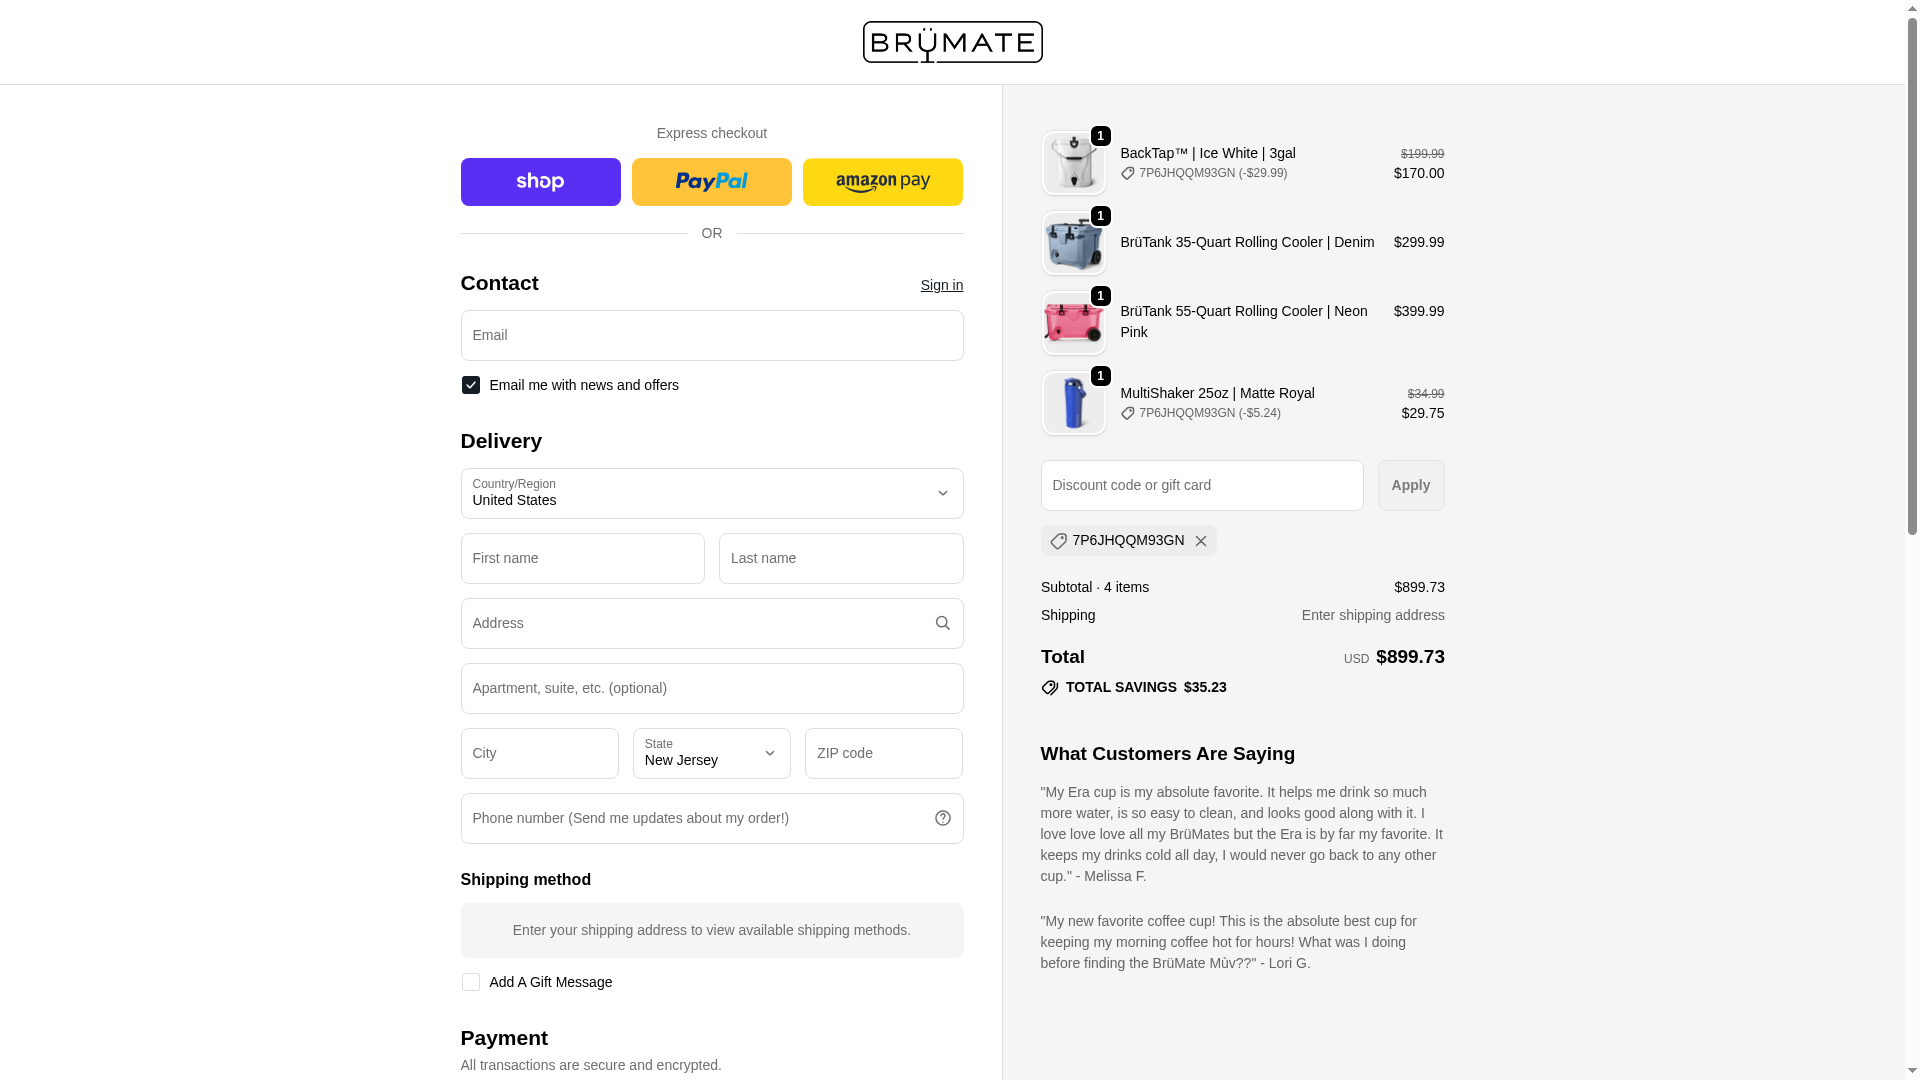Enable Add A Gift Message checkbox
The width and height of the screenshot is (1920, 1080).
(x=471, y=982)
